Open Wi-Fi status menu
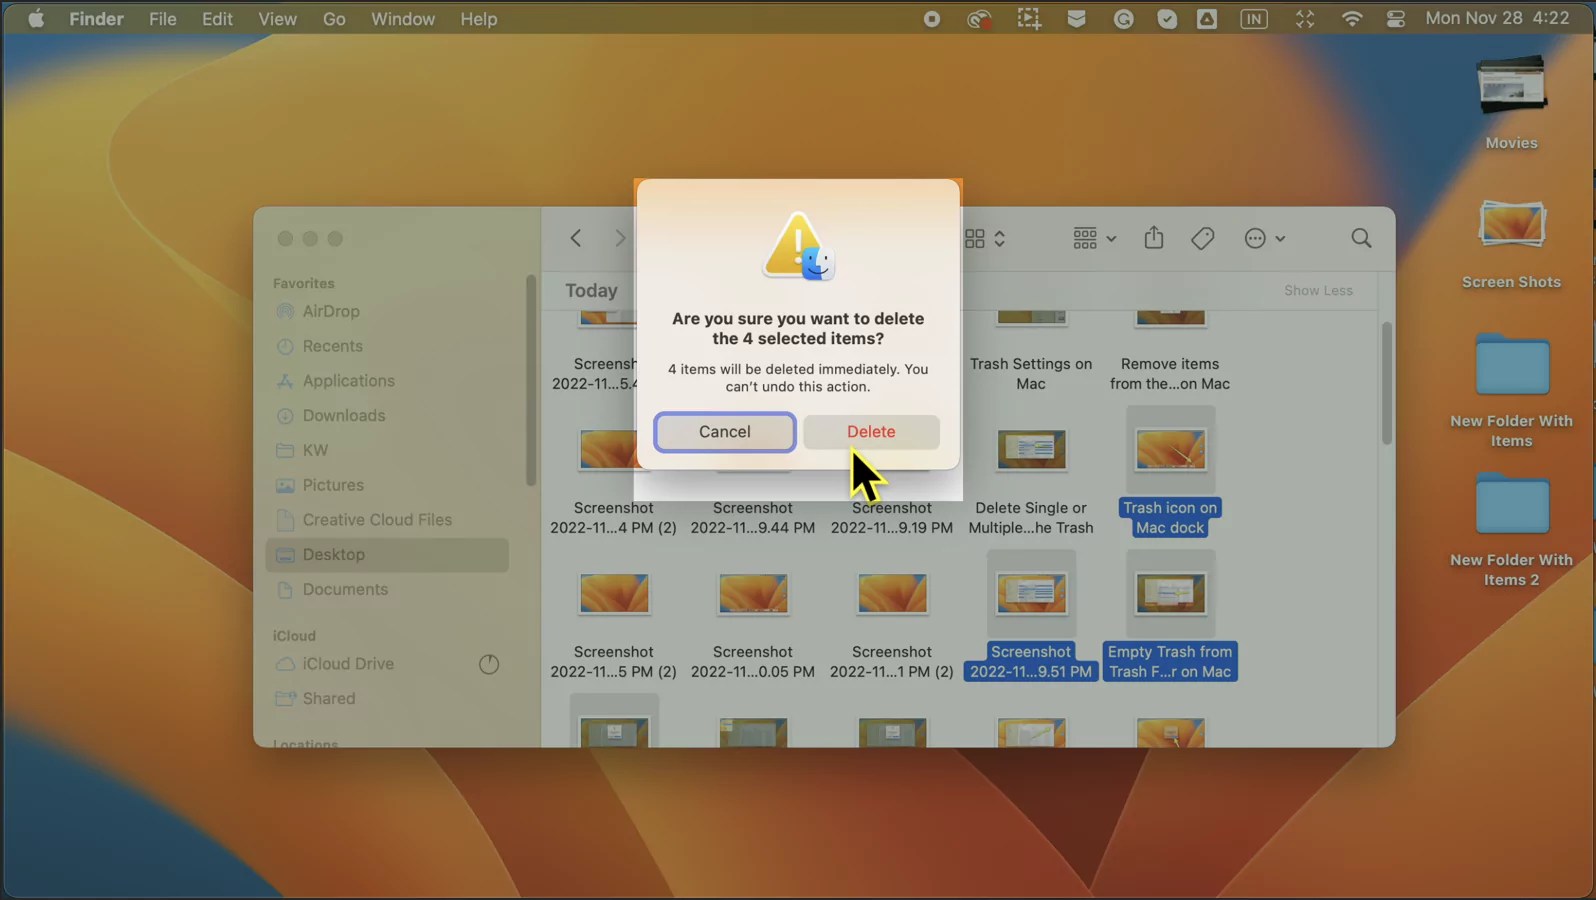 click(1352, 19)
